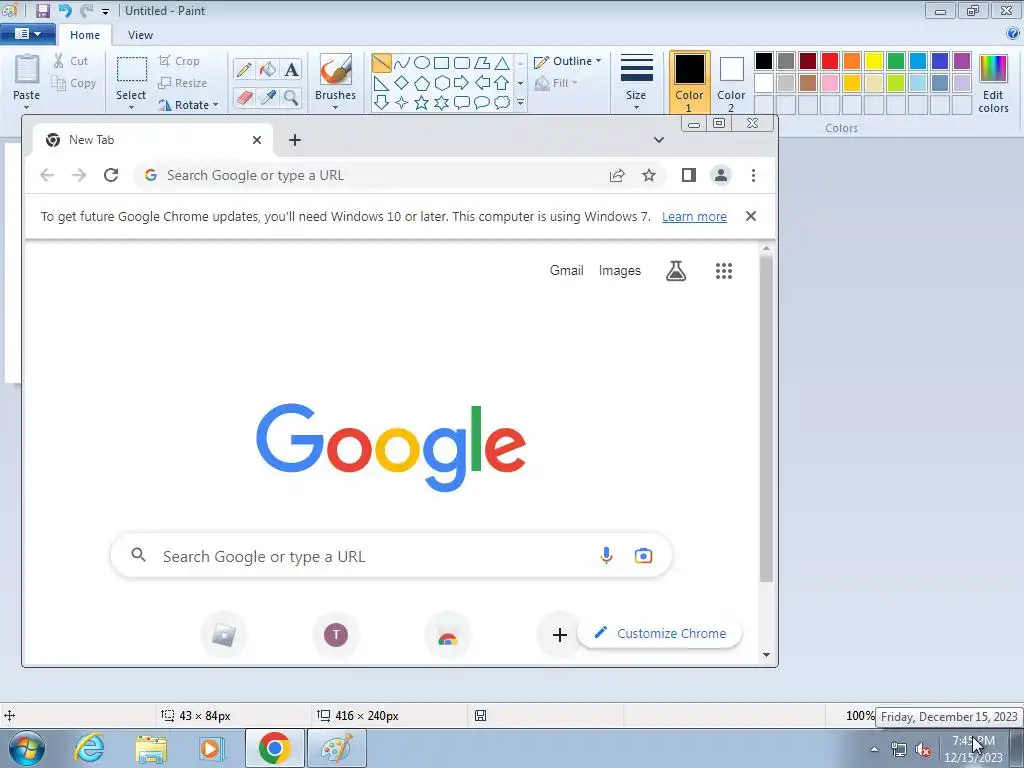Open Google apps grid icon
This screenshot has width=1024, height=768.
[724, 271]
